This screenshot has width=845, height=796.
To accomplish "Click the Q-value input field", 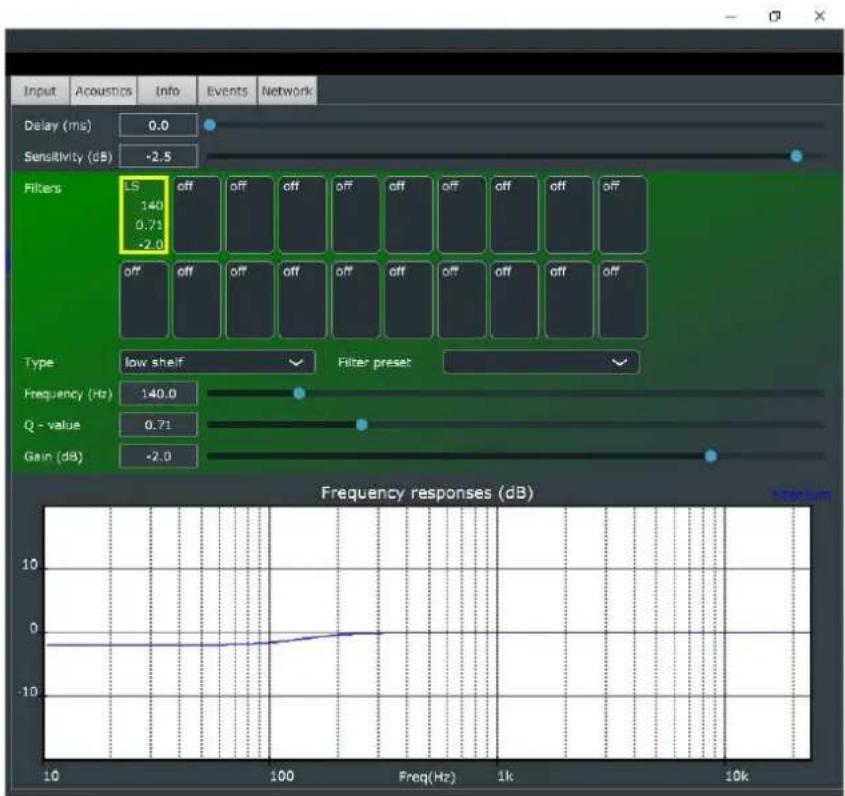I will [x=158, y=425].
